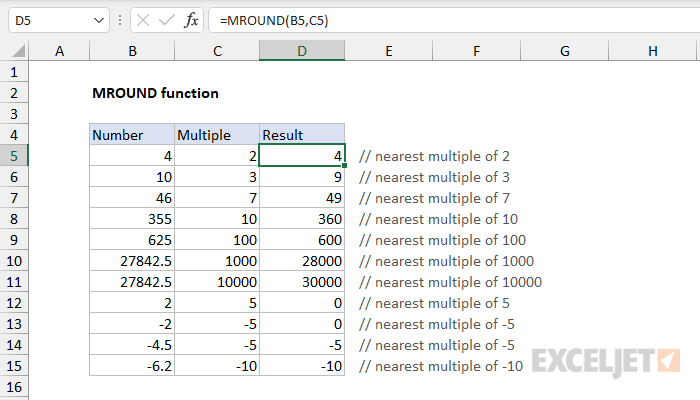Select Result cell with value 600
Image resolution: width=700 pixels, height=400 pixels.
pyautogui.click(x=302, y=240)
